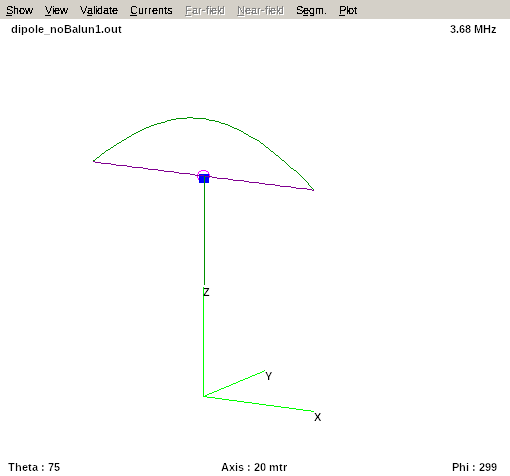Open the Segm. menu

(311, 10)
